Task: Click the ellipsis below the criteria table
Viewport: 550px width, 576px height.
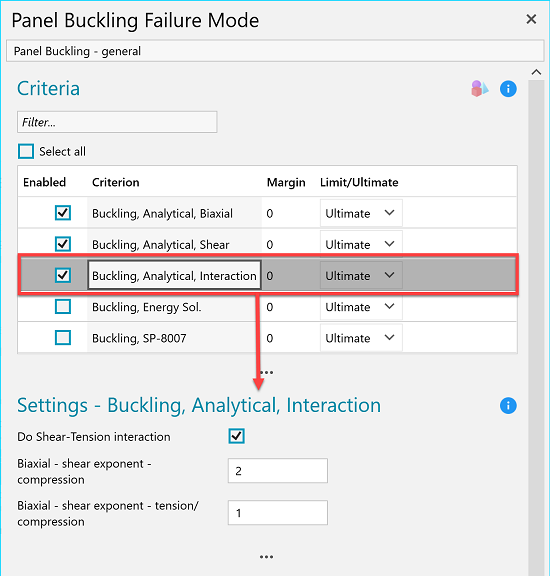Action: click(266, 372)
